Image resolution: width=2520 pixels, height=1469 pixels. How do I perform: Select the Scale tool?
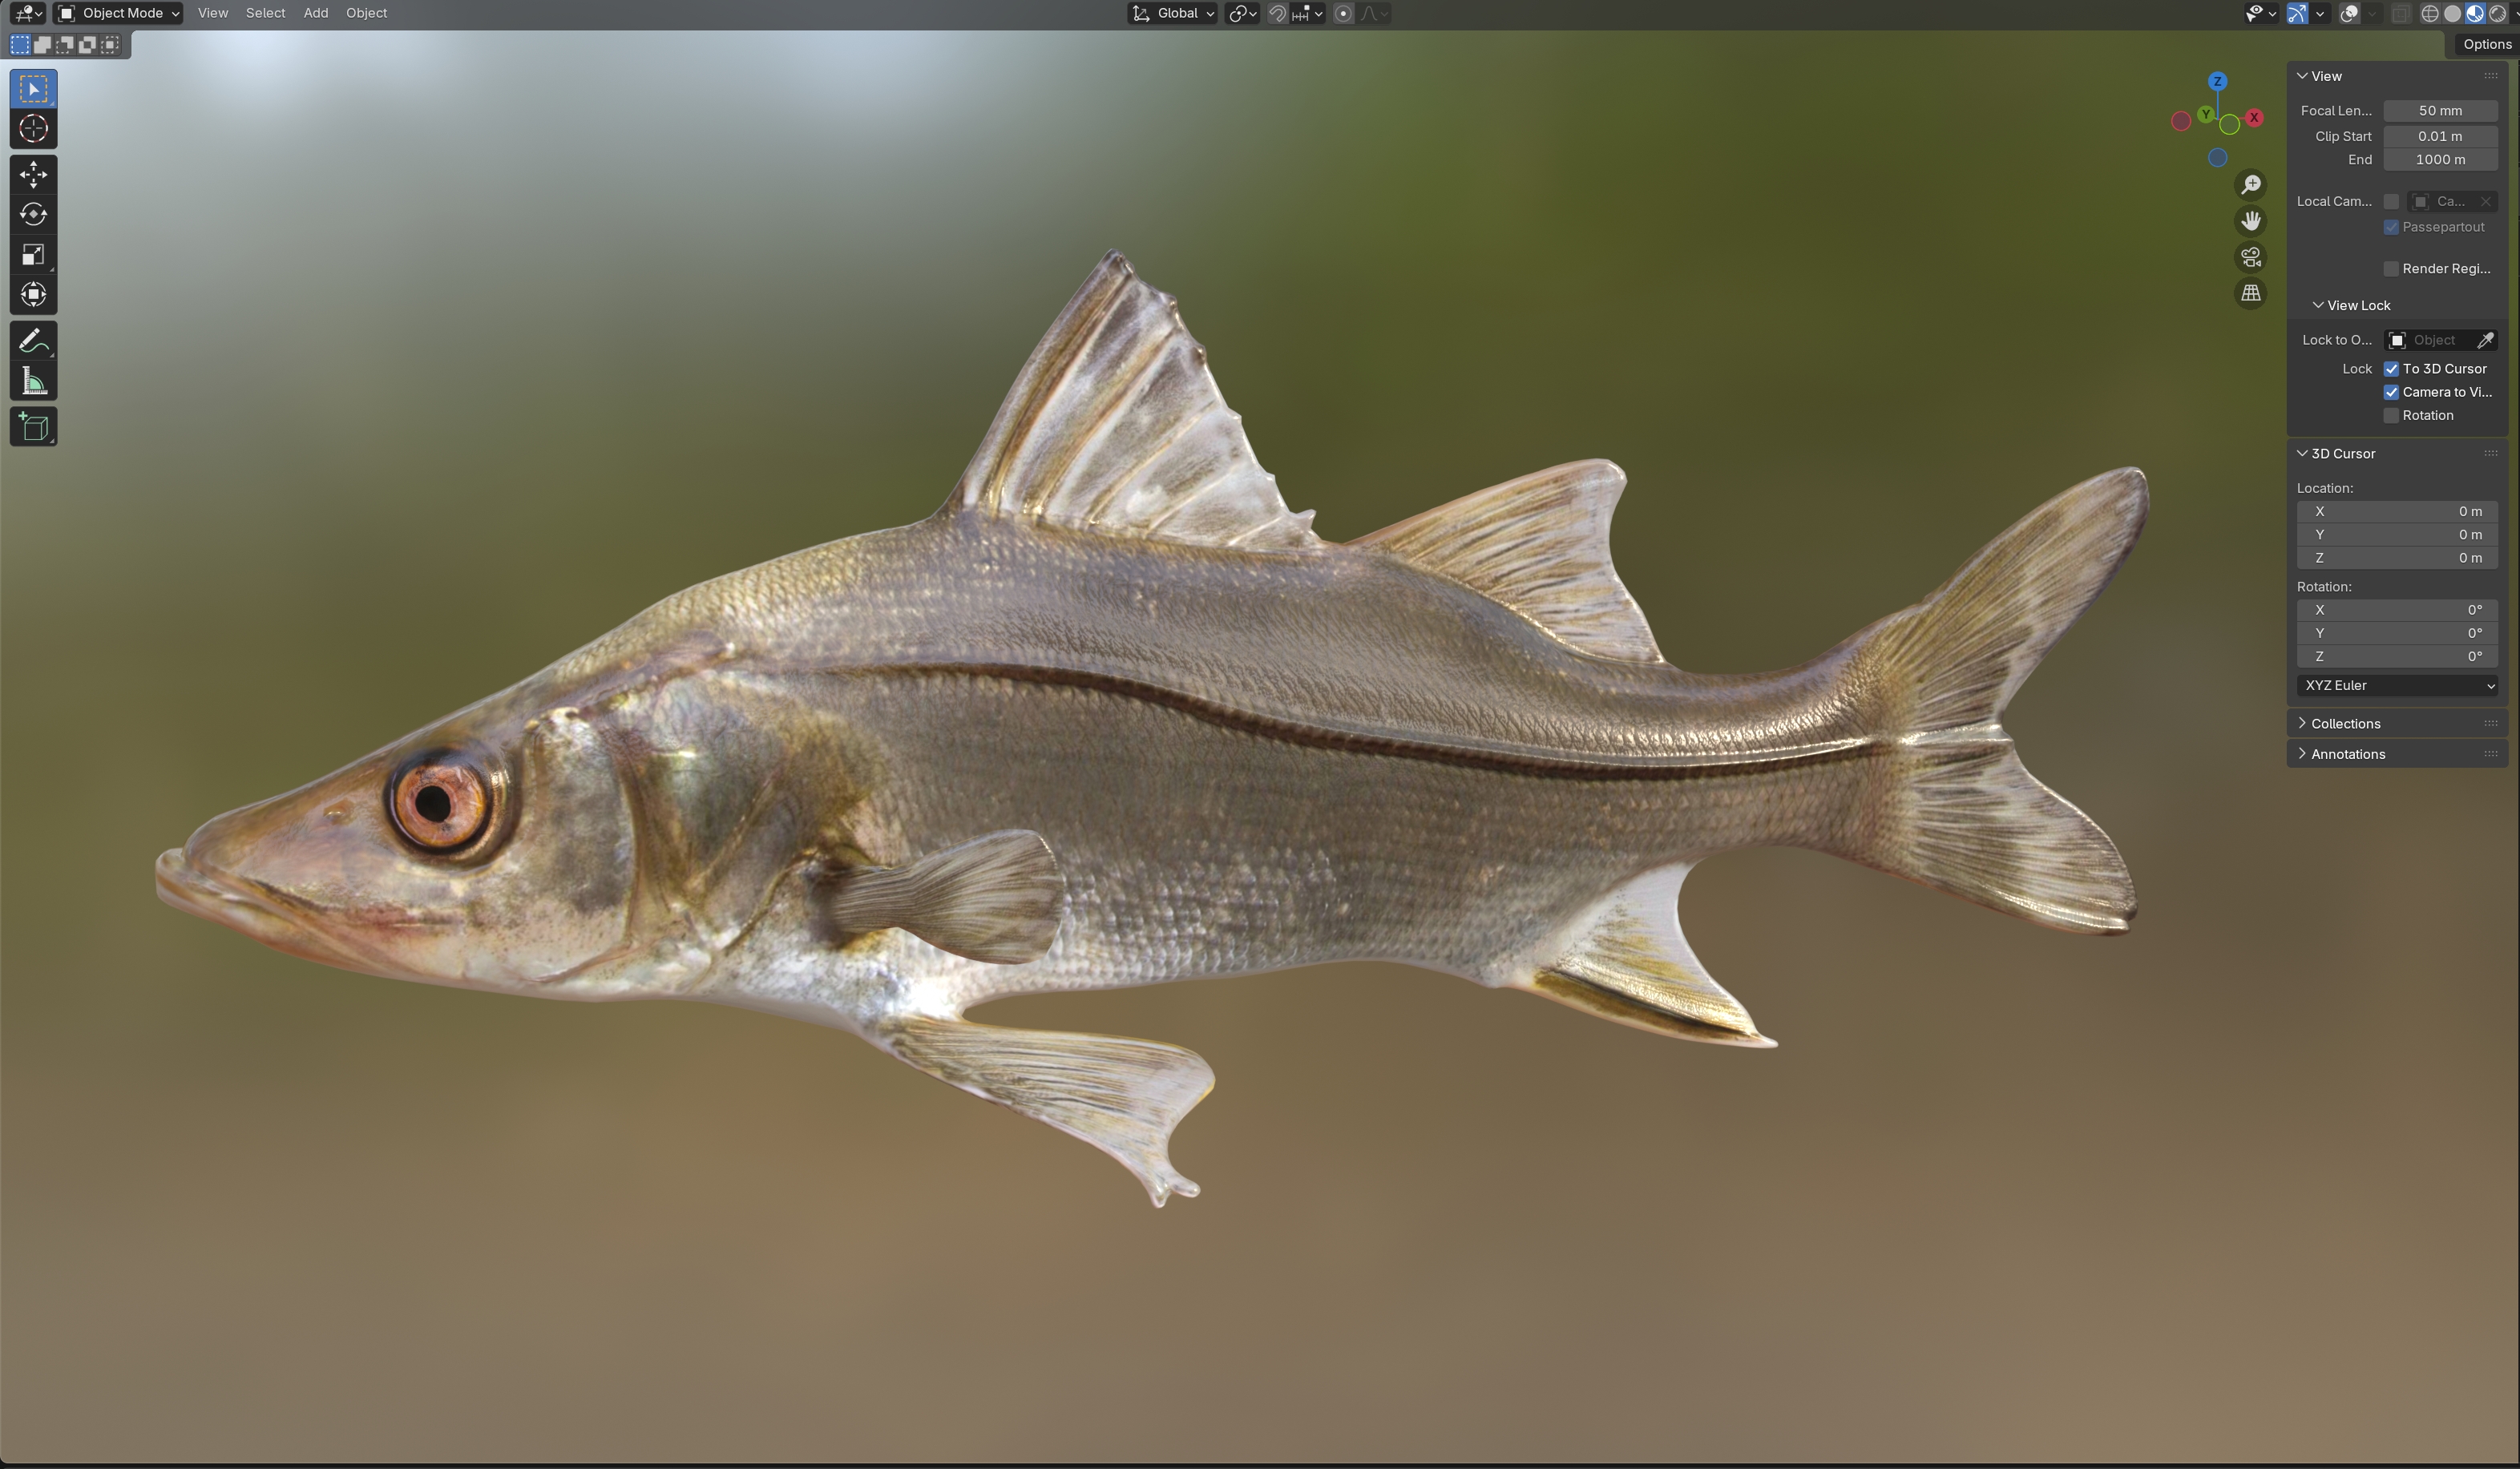pos(33,255)
